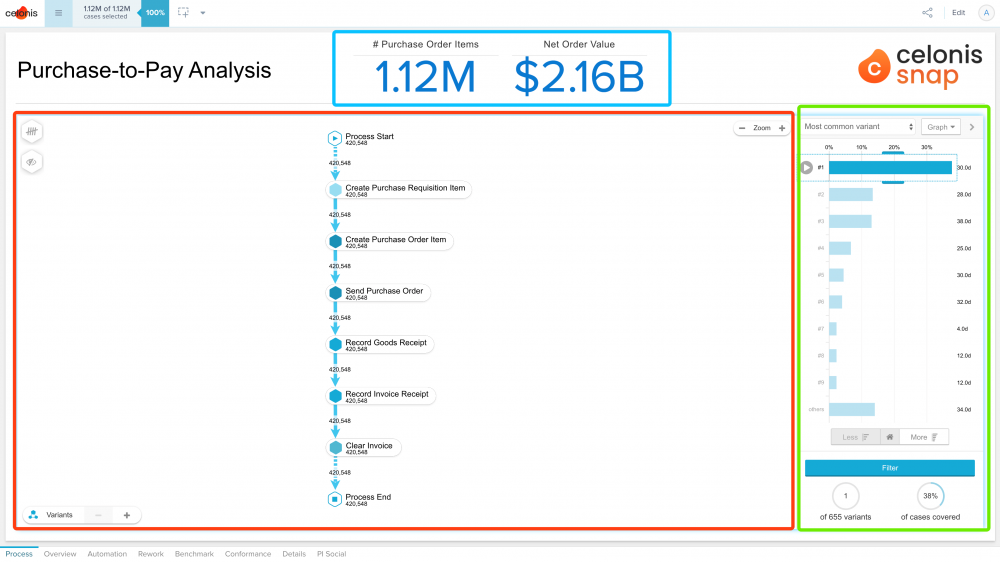Add more variants with the plus button

[127, 515]
